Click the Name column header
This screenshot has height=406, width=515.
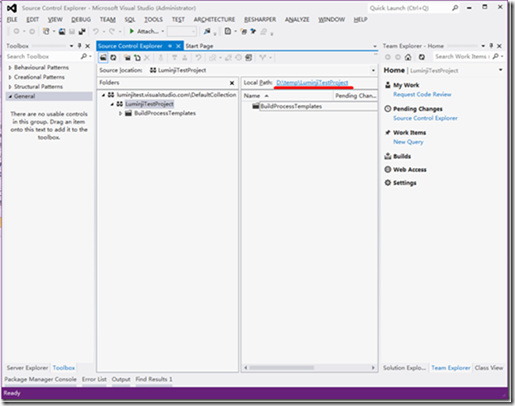pos(287,96)
